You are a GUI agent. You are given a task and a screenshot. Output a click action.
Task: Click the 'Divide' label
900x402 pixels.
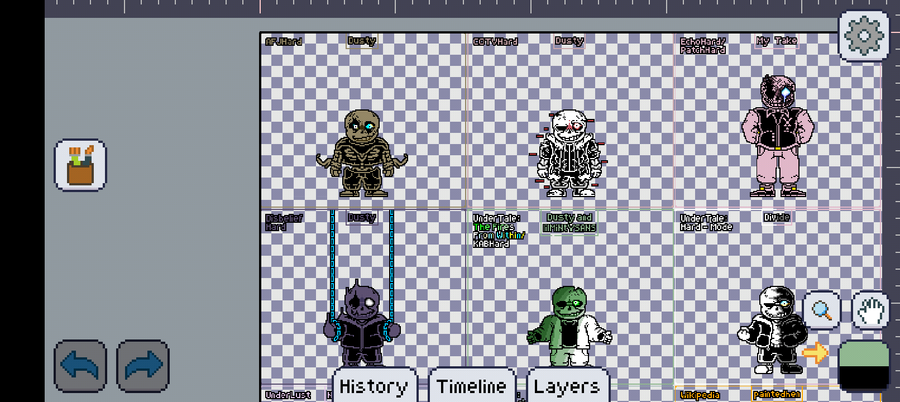click(777, 218)
